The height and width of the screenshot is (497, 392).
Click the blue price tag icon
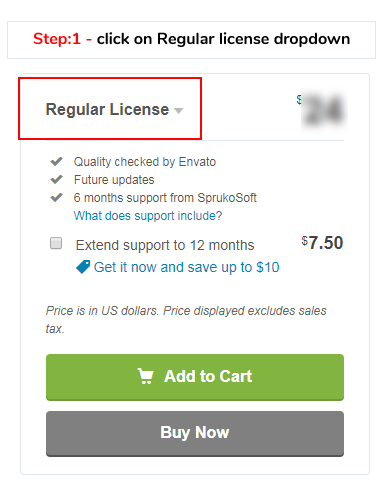pyautogui.click(x=83, y=267)
